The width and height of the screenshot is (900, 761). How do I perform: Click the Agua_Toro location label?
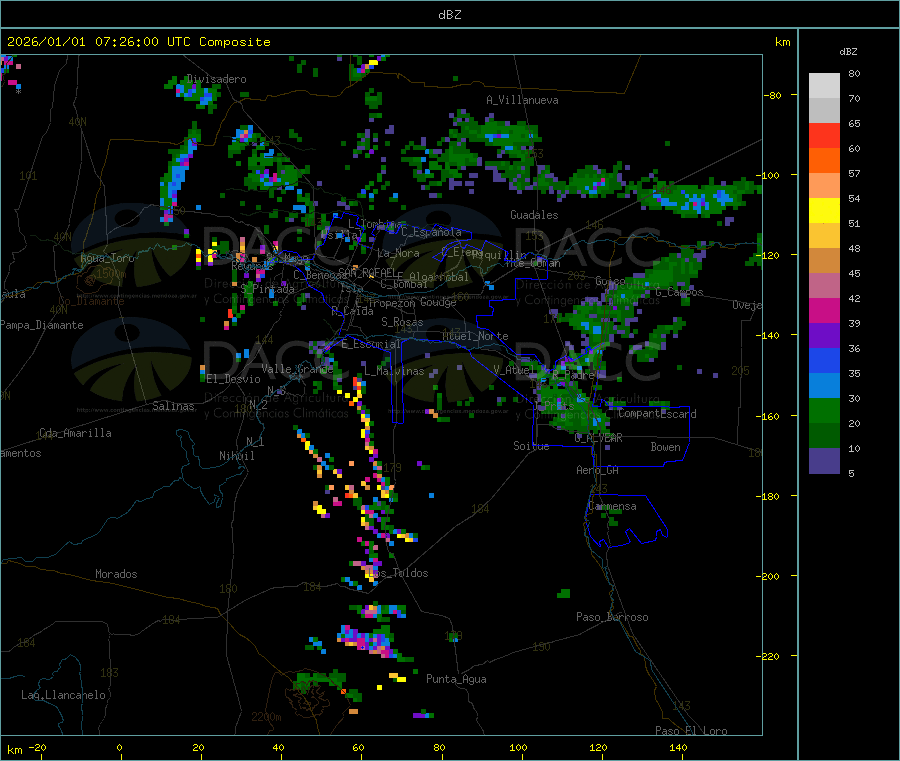click(107, 258)
